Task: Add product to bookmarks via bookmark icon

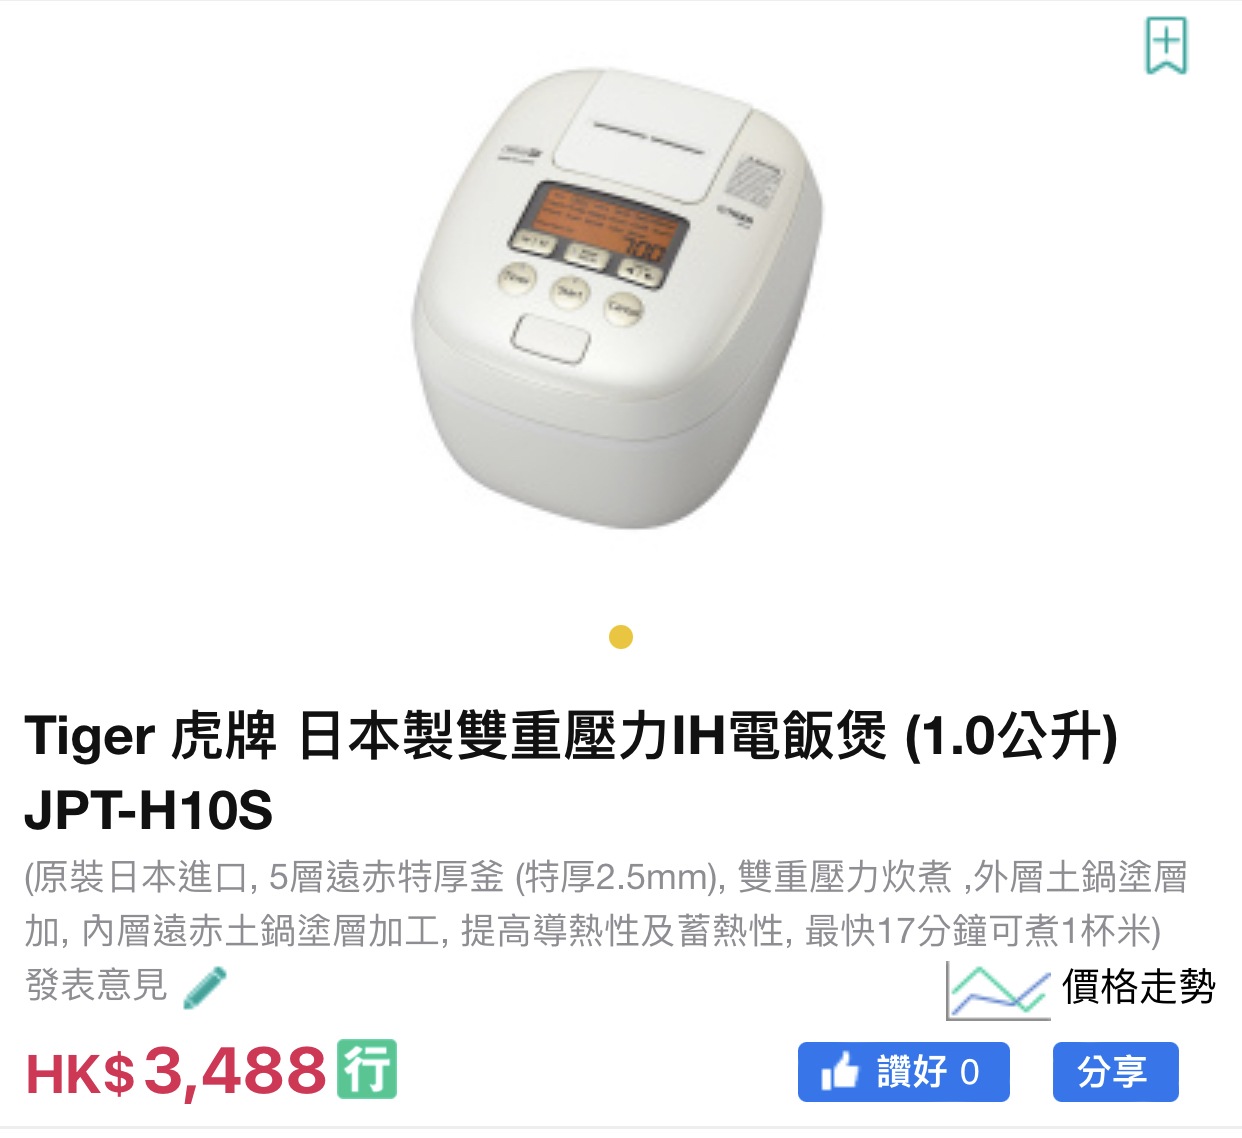Action: tap(1166, 45)
